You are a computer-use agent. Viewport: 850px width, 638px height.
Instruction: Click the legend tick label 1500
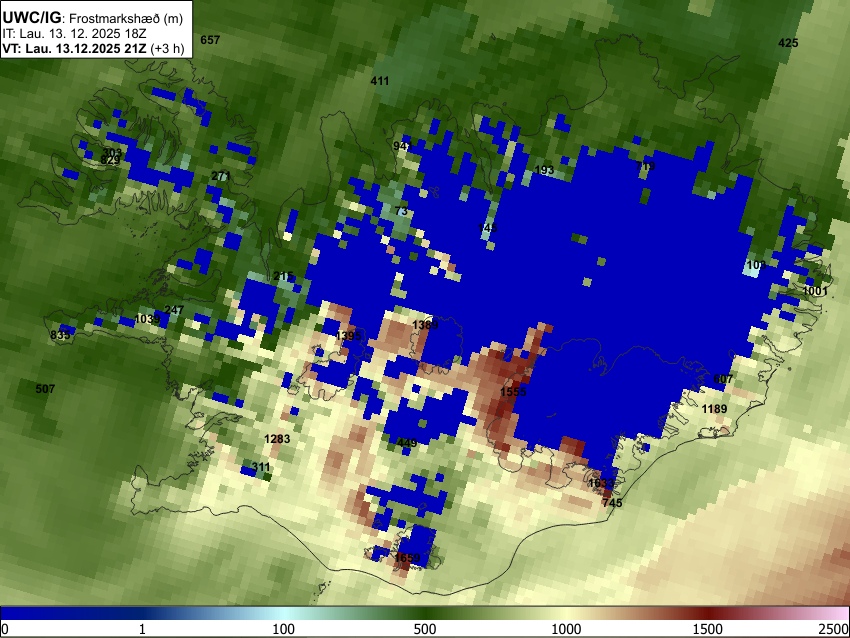[708, 629]
